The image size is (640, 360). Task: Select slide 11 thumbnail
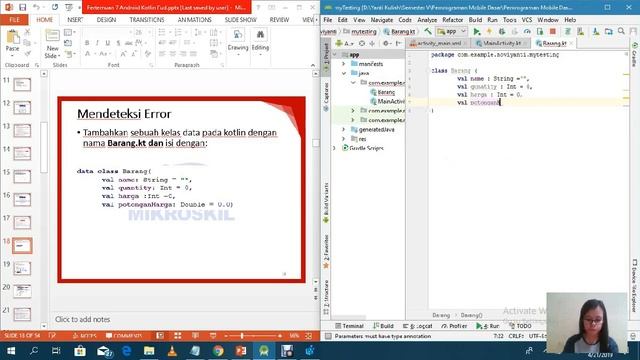point(22,84)
